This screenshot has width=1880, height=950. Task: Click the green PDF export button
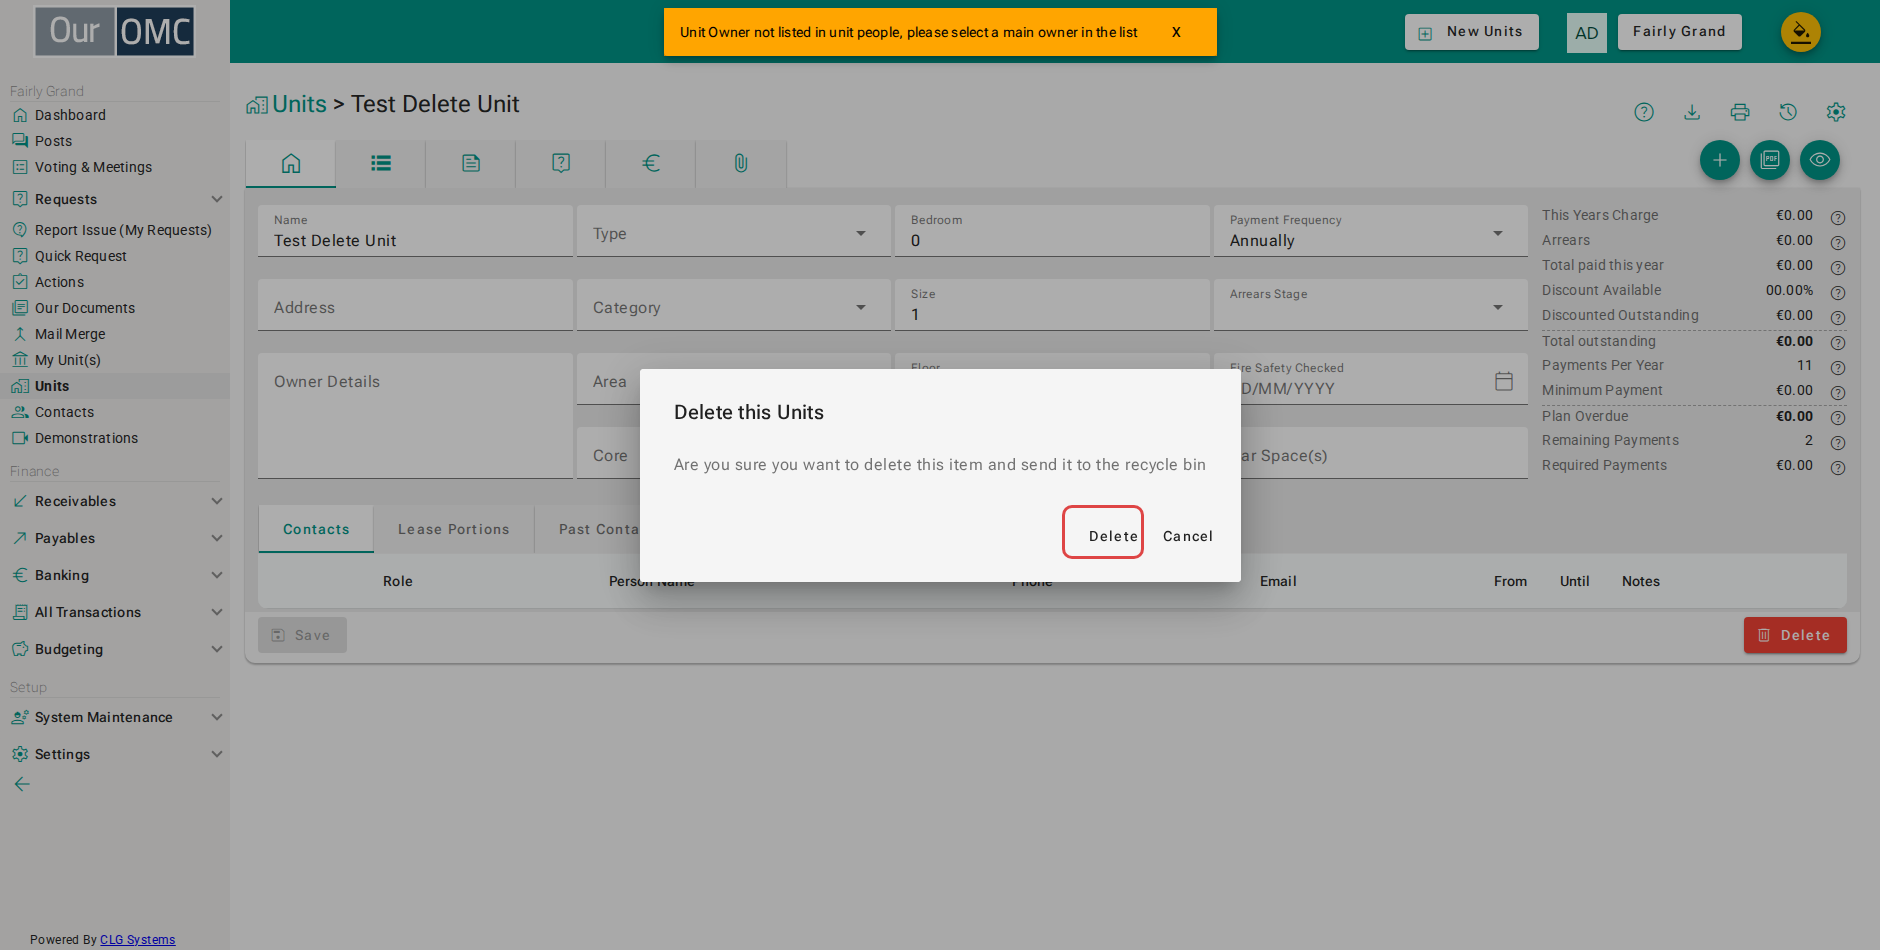coord(1770,160)
